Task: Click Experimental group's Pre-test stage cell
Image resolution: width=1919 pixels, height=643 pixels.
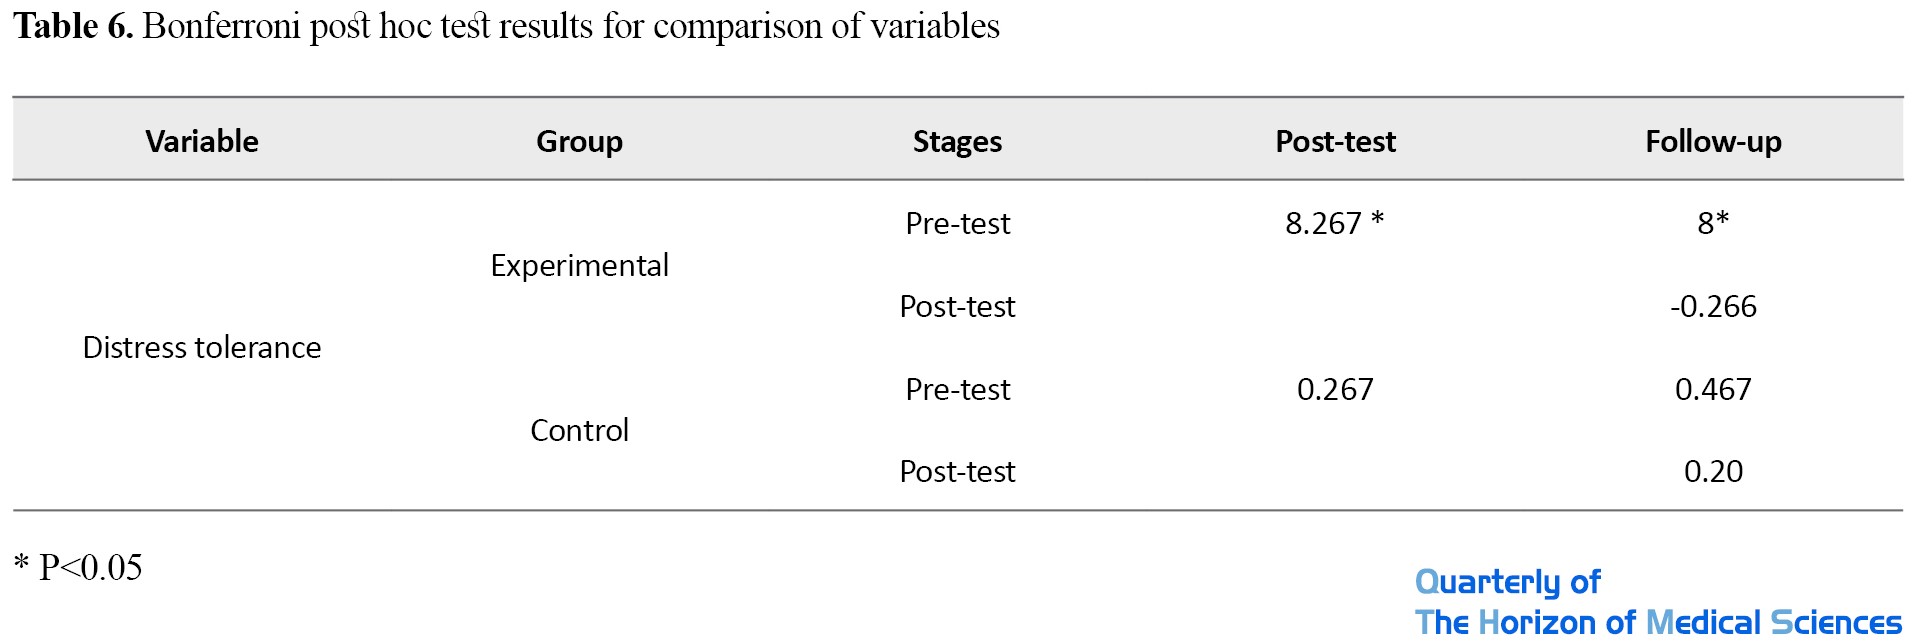Action: (x=957, y=223)
